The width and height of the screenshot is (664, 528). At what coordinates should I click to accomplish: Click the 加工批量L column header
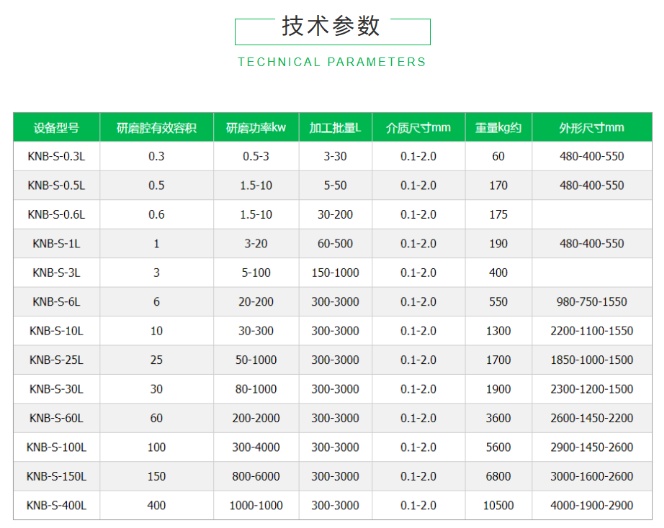(334, 128)
